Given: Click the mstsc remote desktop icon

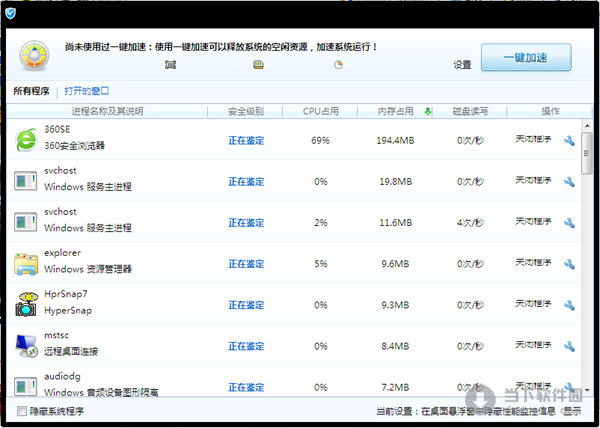Looking at the screenshot, I should 26,346.
